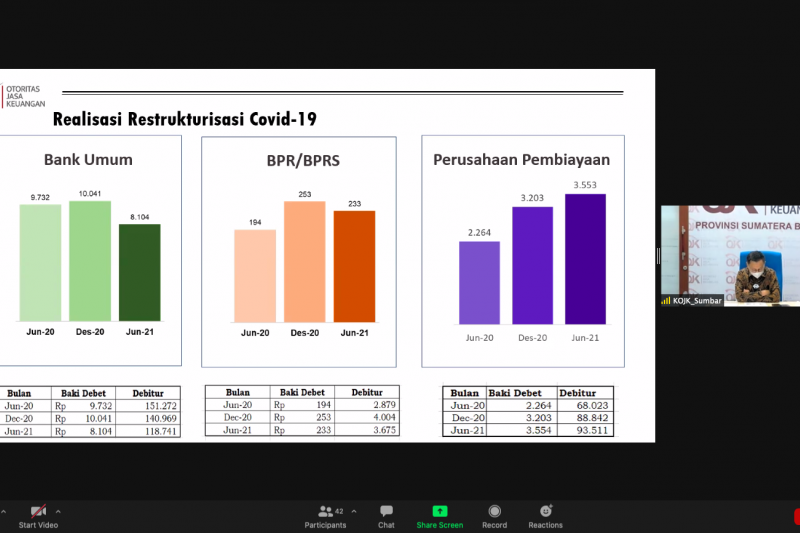
Task: Expand the arrow beside Participants
Action: [x=354, y=511]
